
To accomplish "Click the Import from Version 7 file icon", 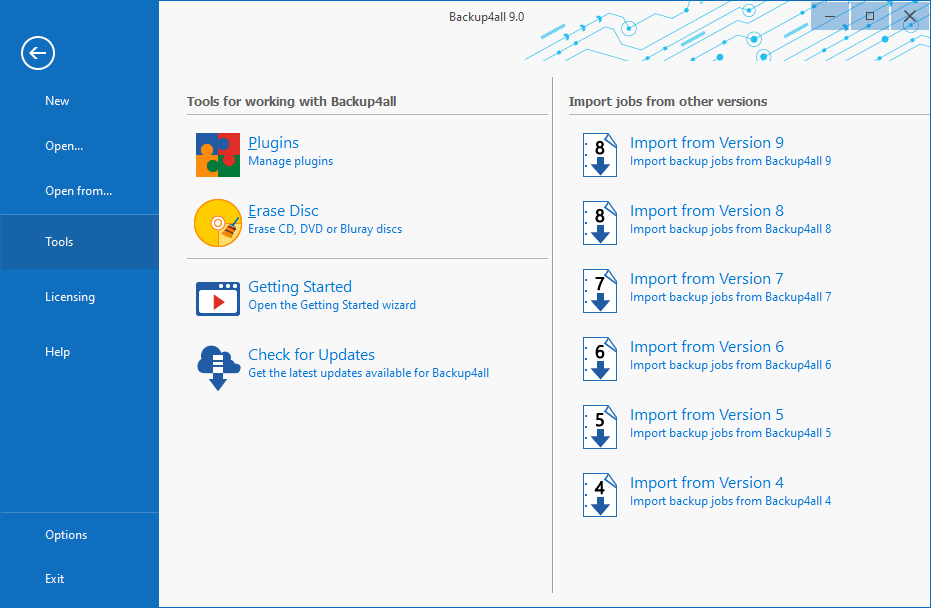I will click(600, 291).
